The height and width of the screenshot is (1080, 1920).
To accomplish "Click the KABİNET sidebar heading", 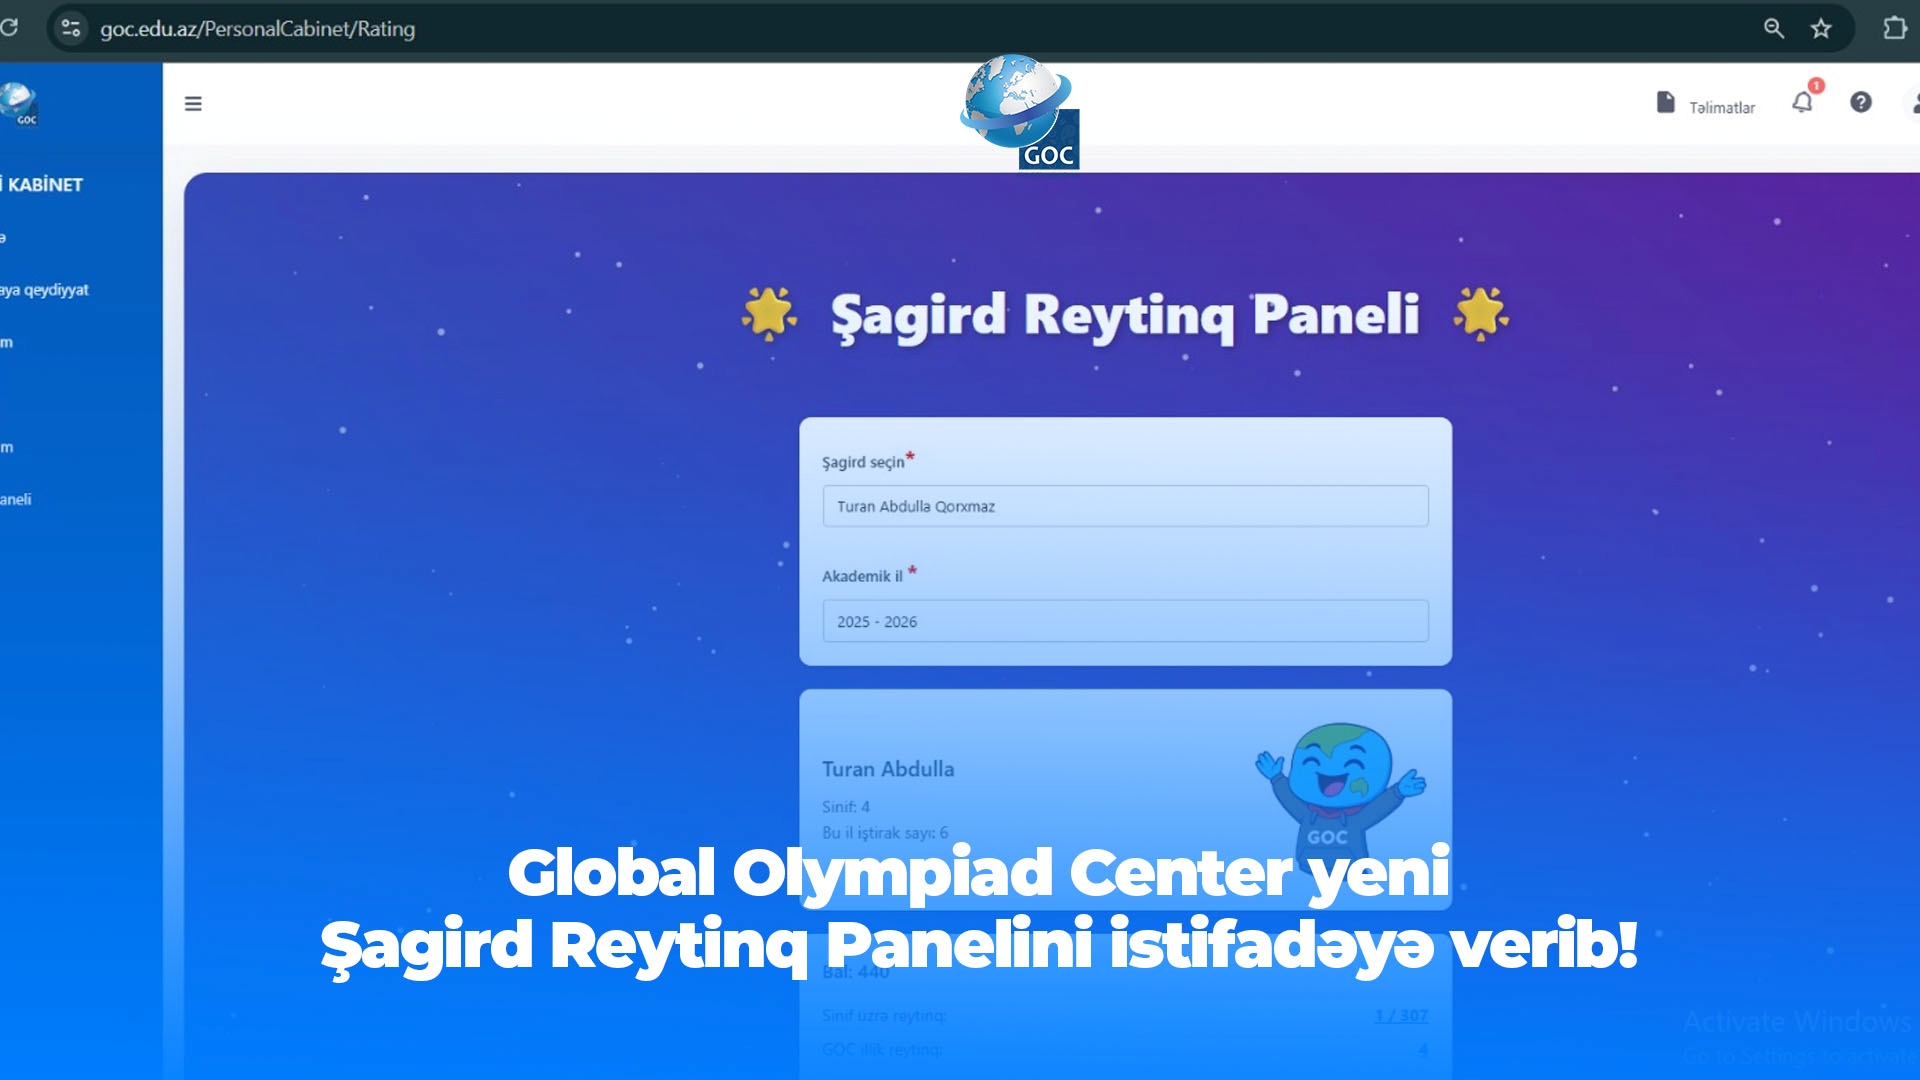I will [44, 185].
